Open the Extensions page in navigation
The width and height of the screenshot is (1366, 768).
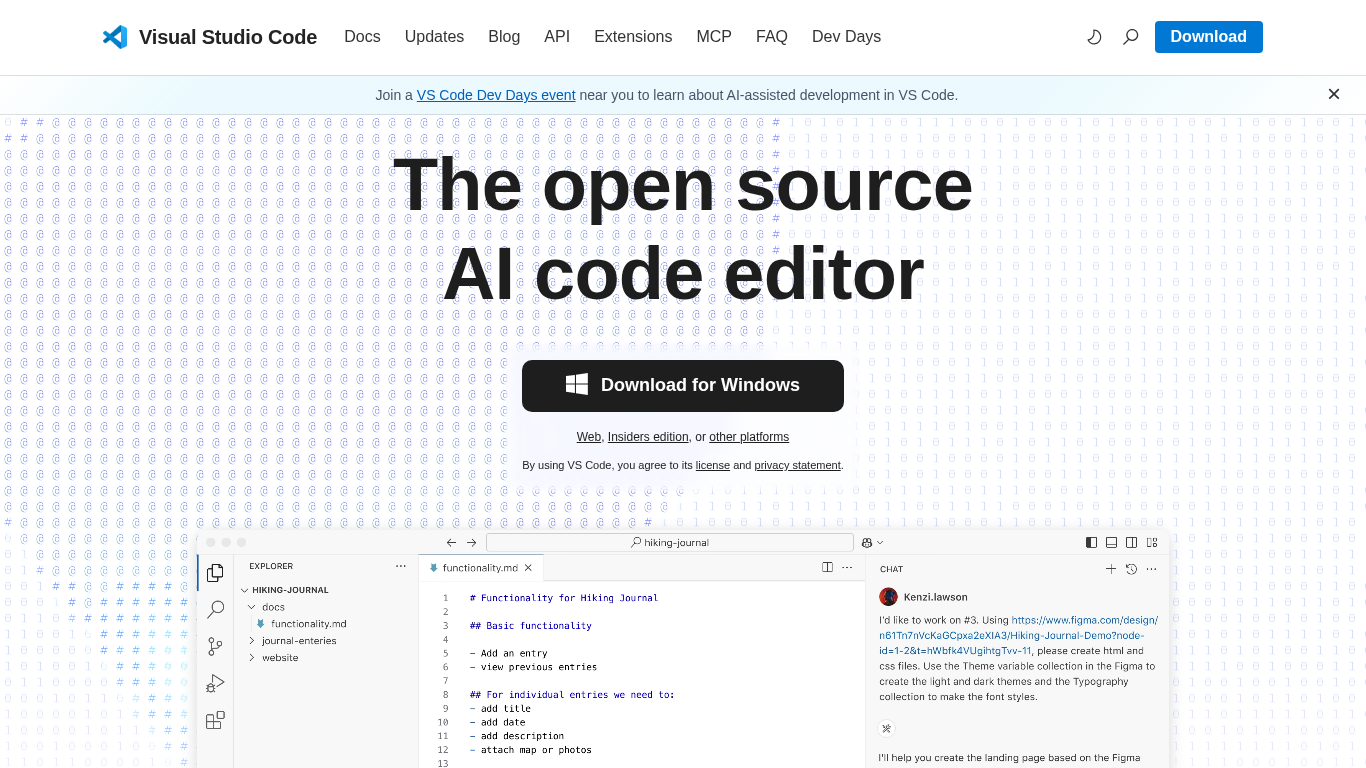[x=633, y=37]
